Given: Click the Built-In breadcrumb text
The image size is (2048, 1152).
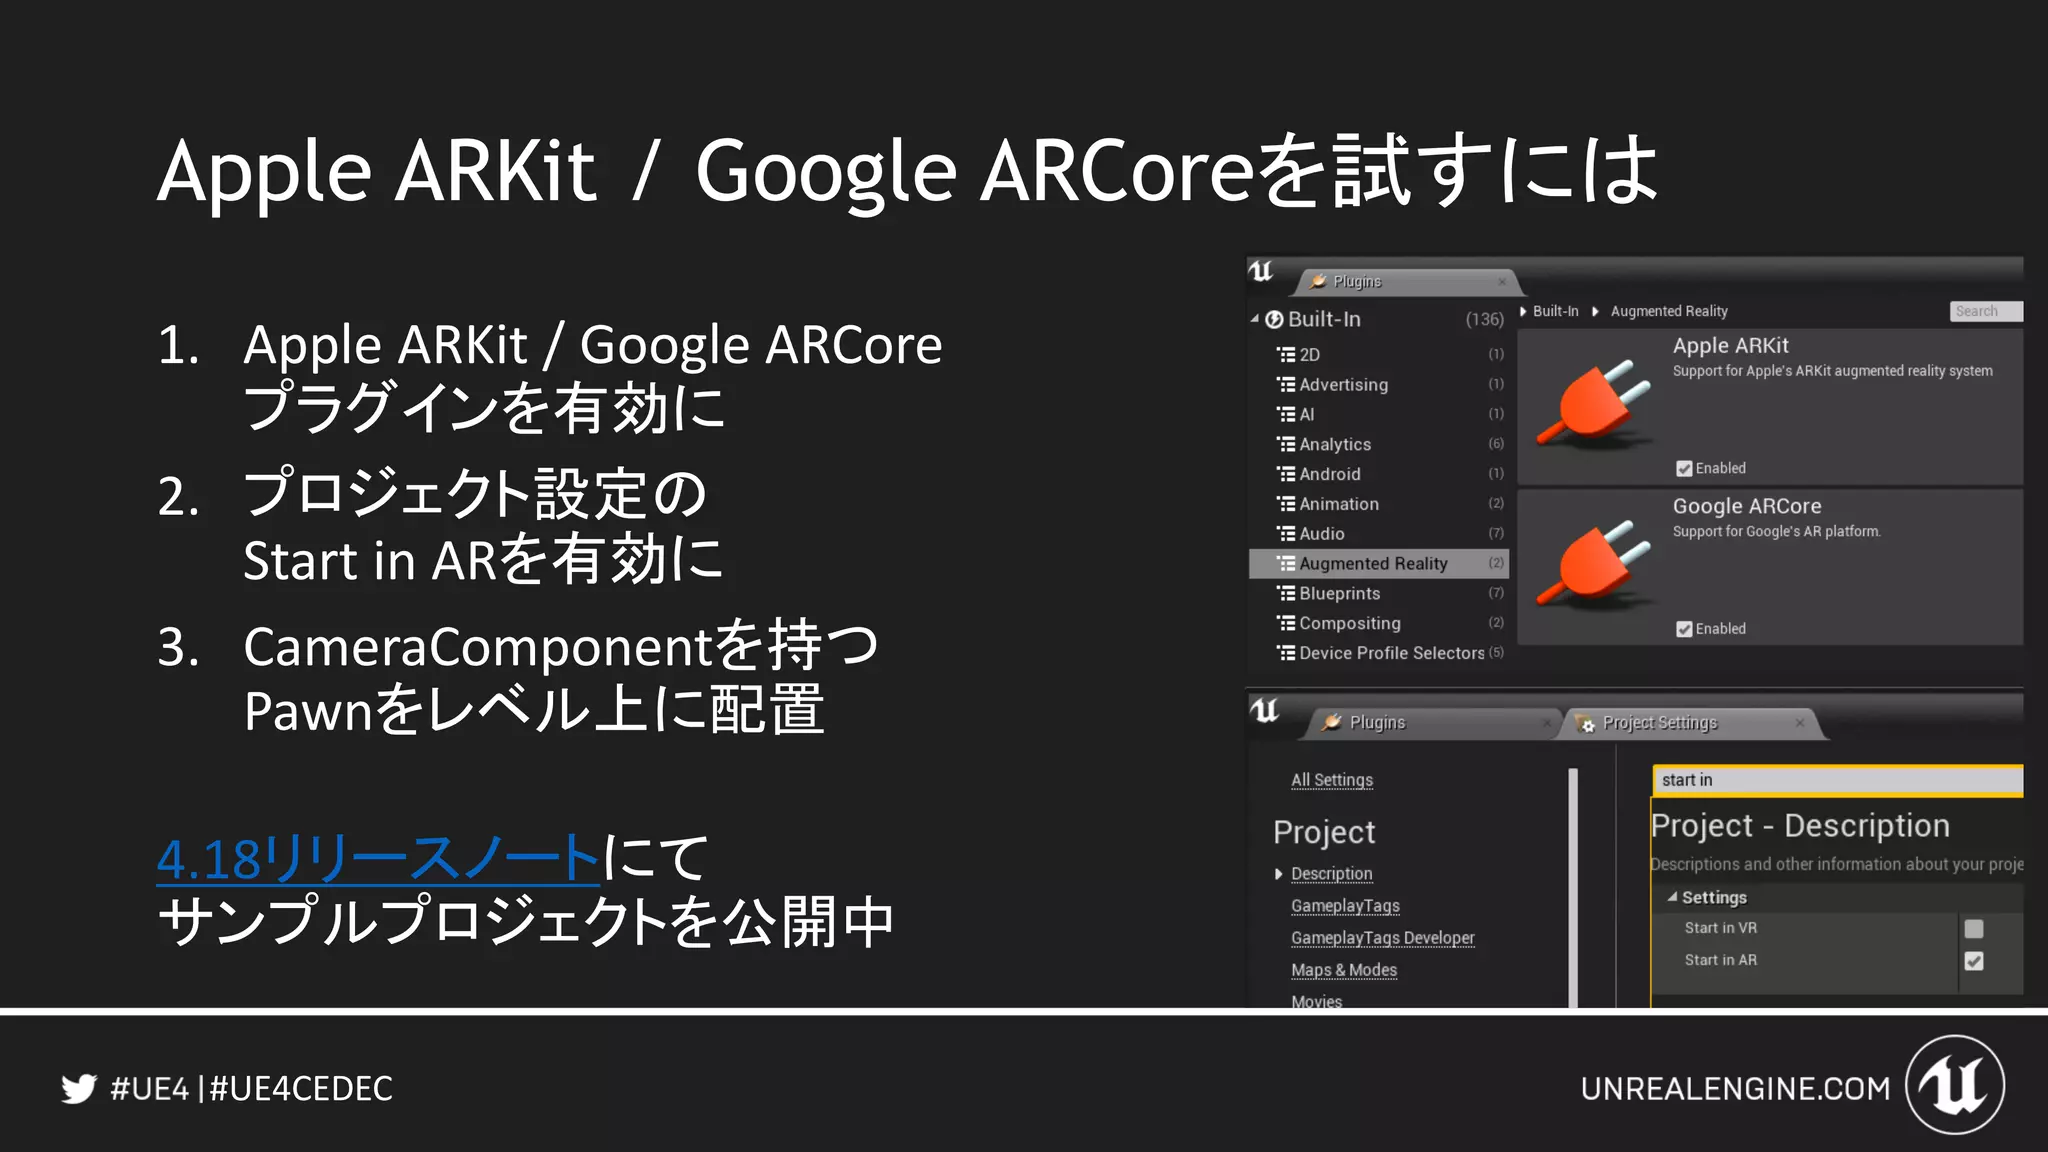Looking at the screenshot, I should [x=1556, y=311].
